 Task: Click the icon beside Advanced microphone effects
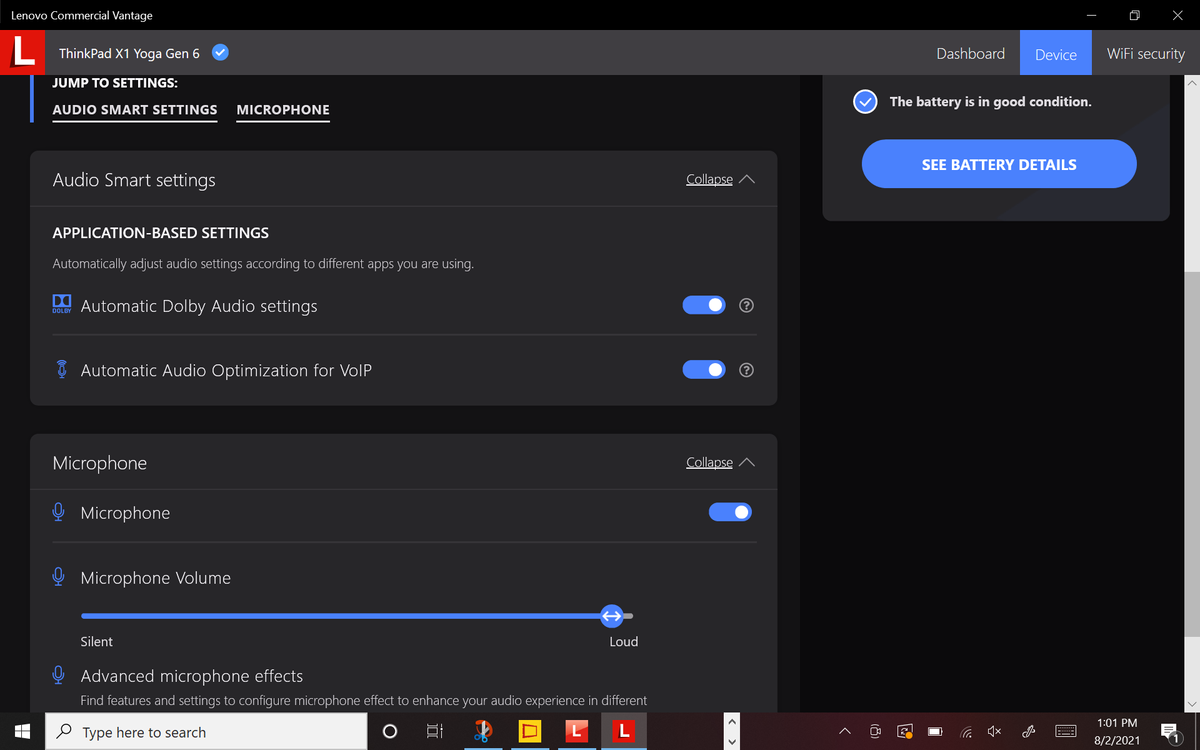pyautogui.click(x=59, y=675)
